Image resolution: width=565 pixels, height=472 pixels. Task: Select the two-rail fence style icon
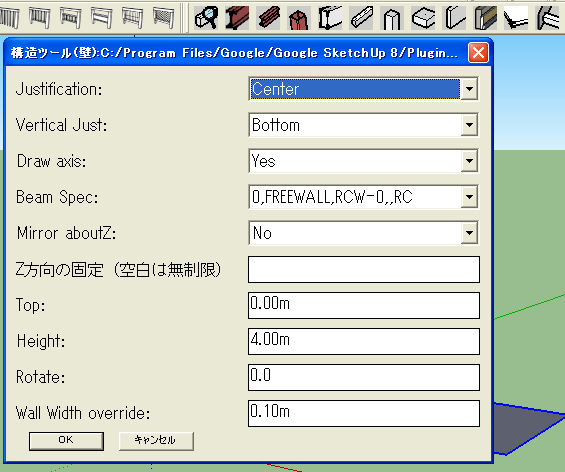coord(101,18)
